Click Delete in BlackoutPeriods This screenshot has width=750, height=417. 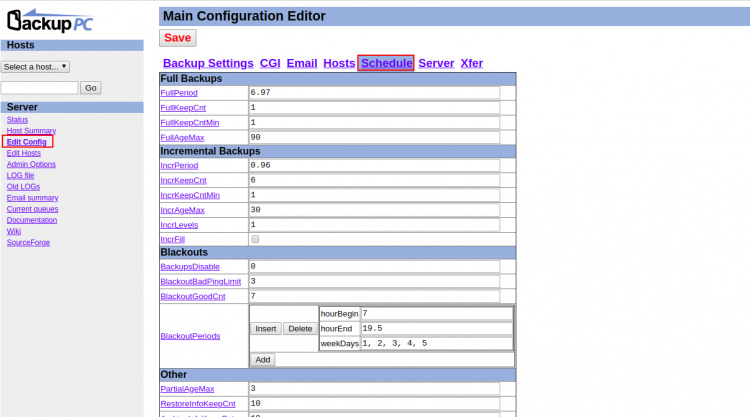pos(299,328)
